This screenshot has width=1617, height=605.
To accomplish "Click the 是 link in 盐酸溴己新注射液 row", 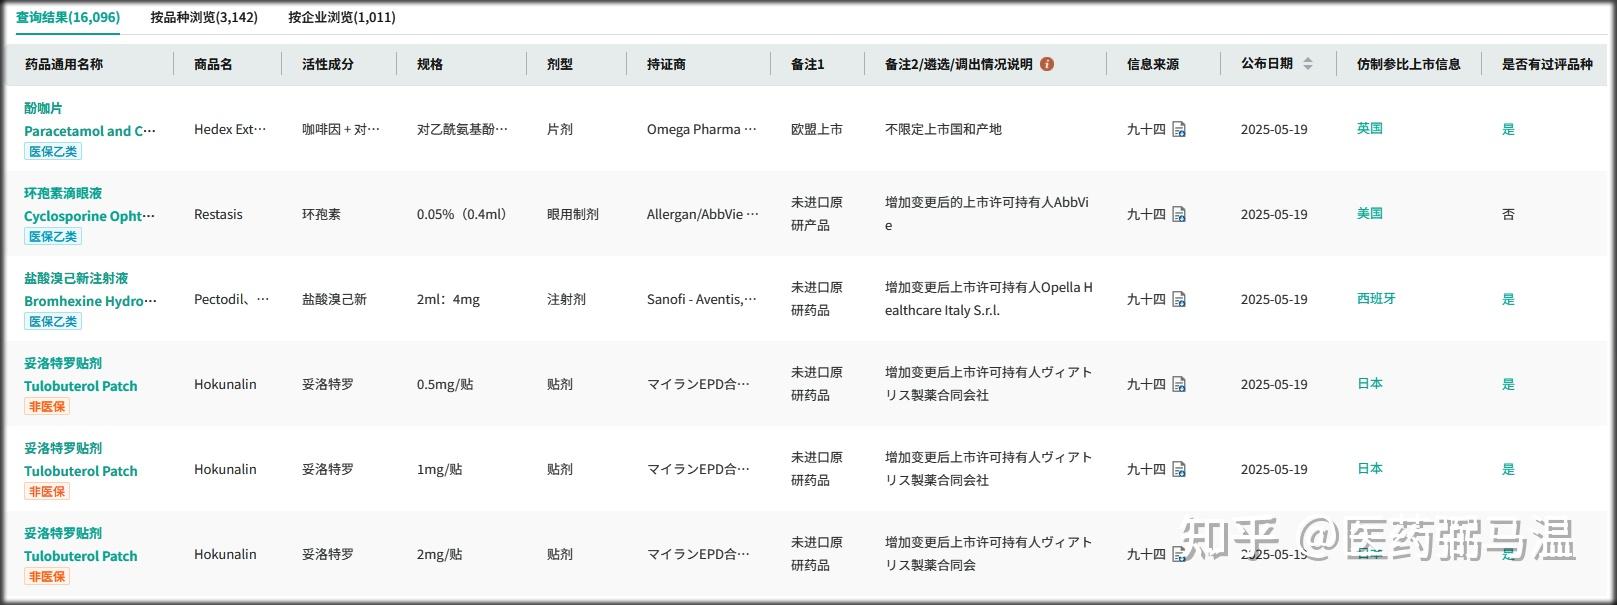I will (x=1508, y=299).
